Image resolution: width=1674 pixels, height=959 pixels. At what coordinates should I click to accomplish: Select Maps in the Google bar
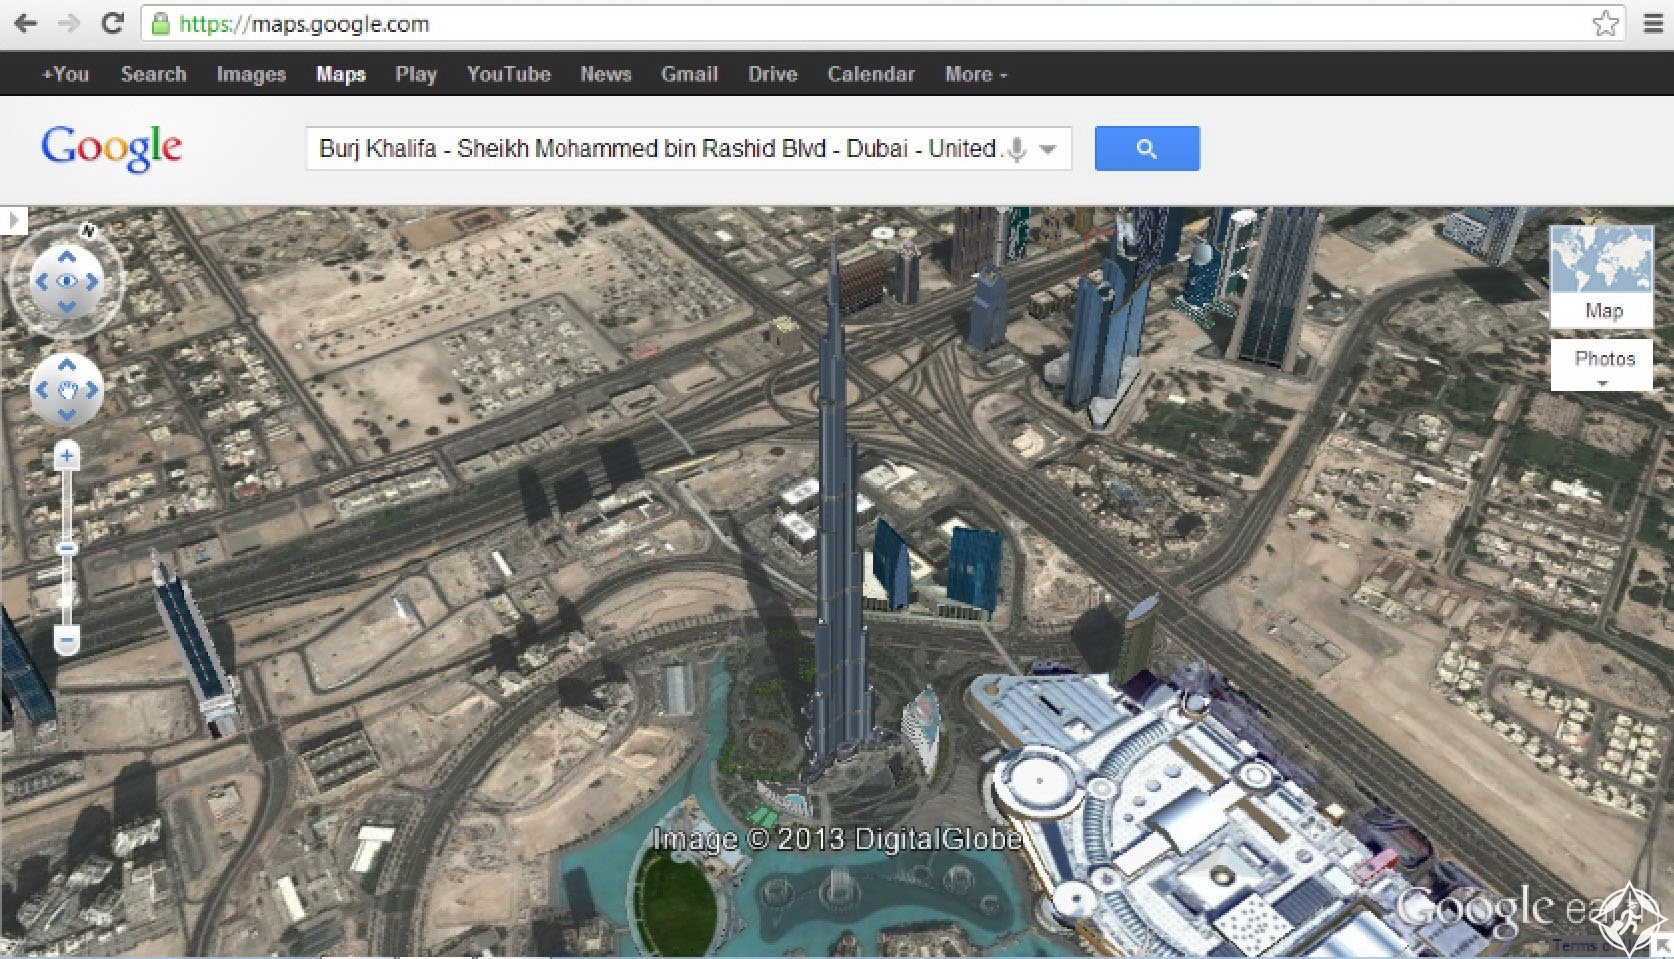pyautogui.click(x=341, y=74)
